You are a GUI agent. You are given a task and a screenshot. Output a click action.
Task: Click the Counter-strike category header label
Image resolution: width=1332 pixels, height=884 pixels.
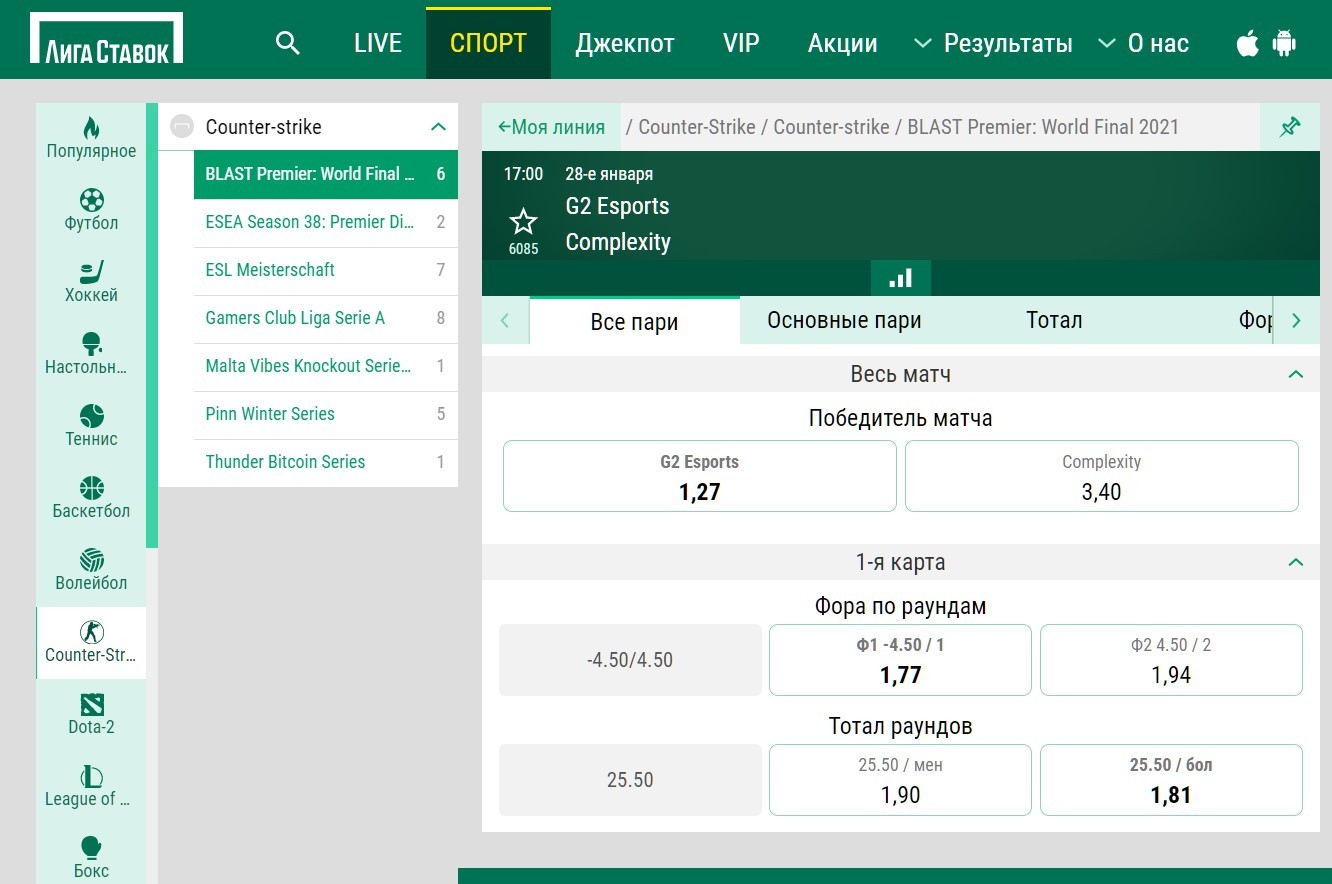(264, 127)
